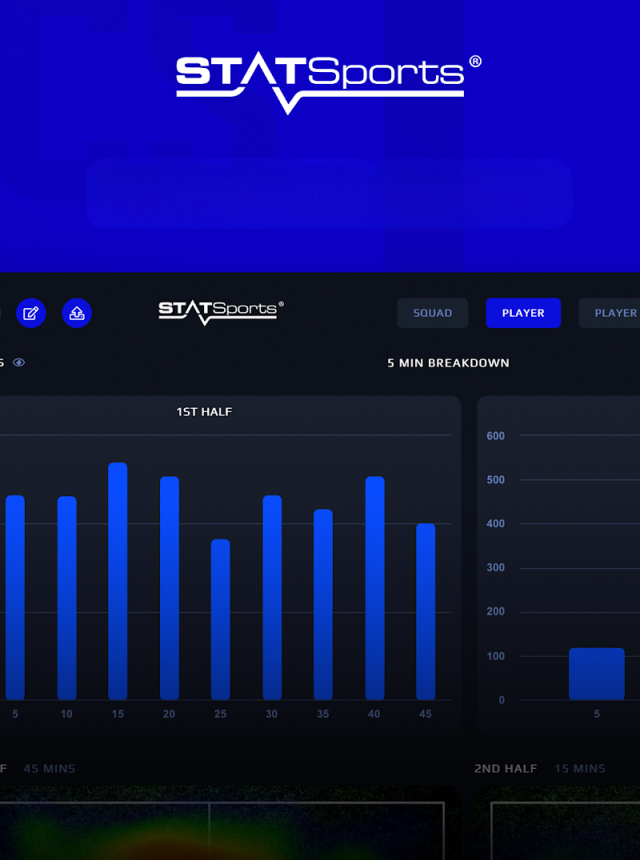Screen dimensions: 640x860
Task: Toggle the eye visibility icon
Action: point(19,363)
